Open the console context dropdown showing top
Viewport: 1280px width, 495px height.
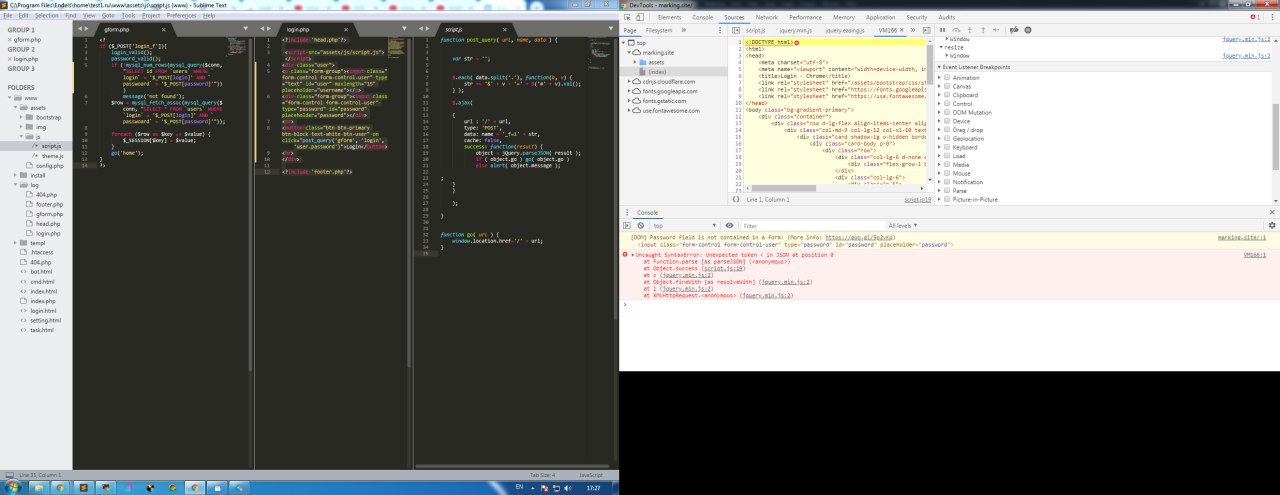coord(685,226)
